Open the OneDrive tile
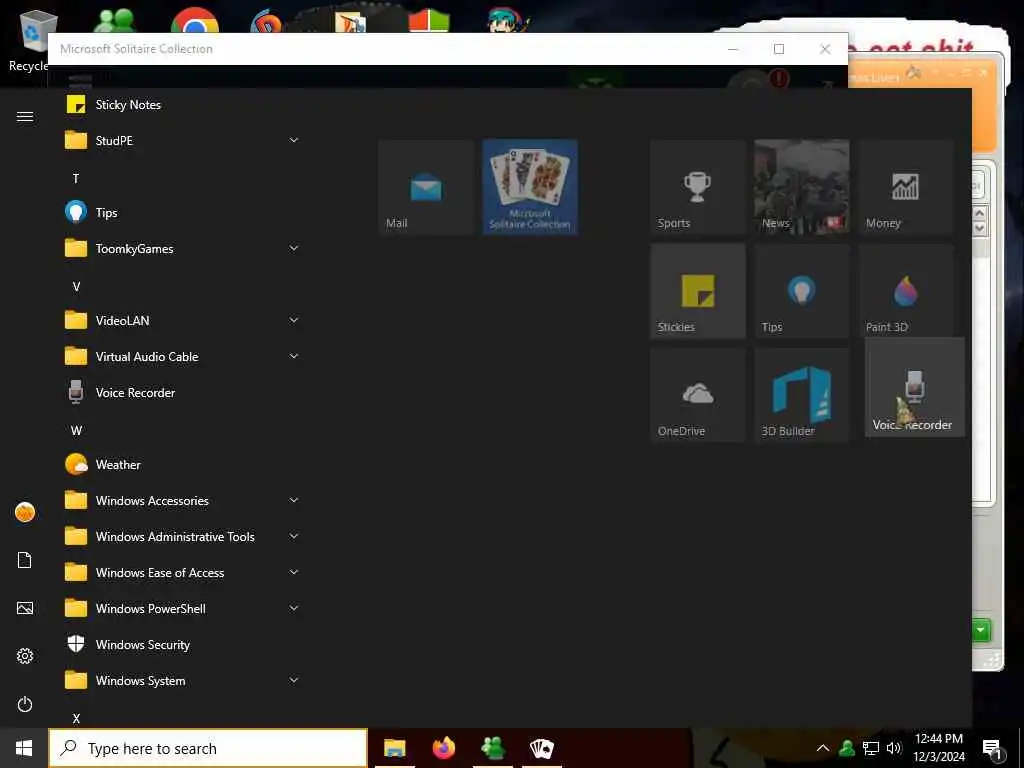The width and height of the screenshot is (1024, 768). [697, 394]
